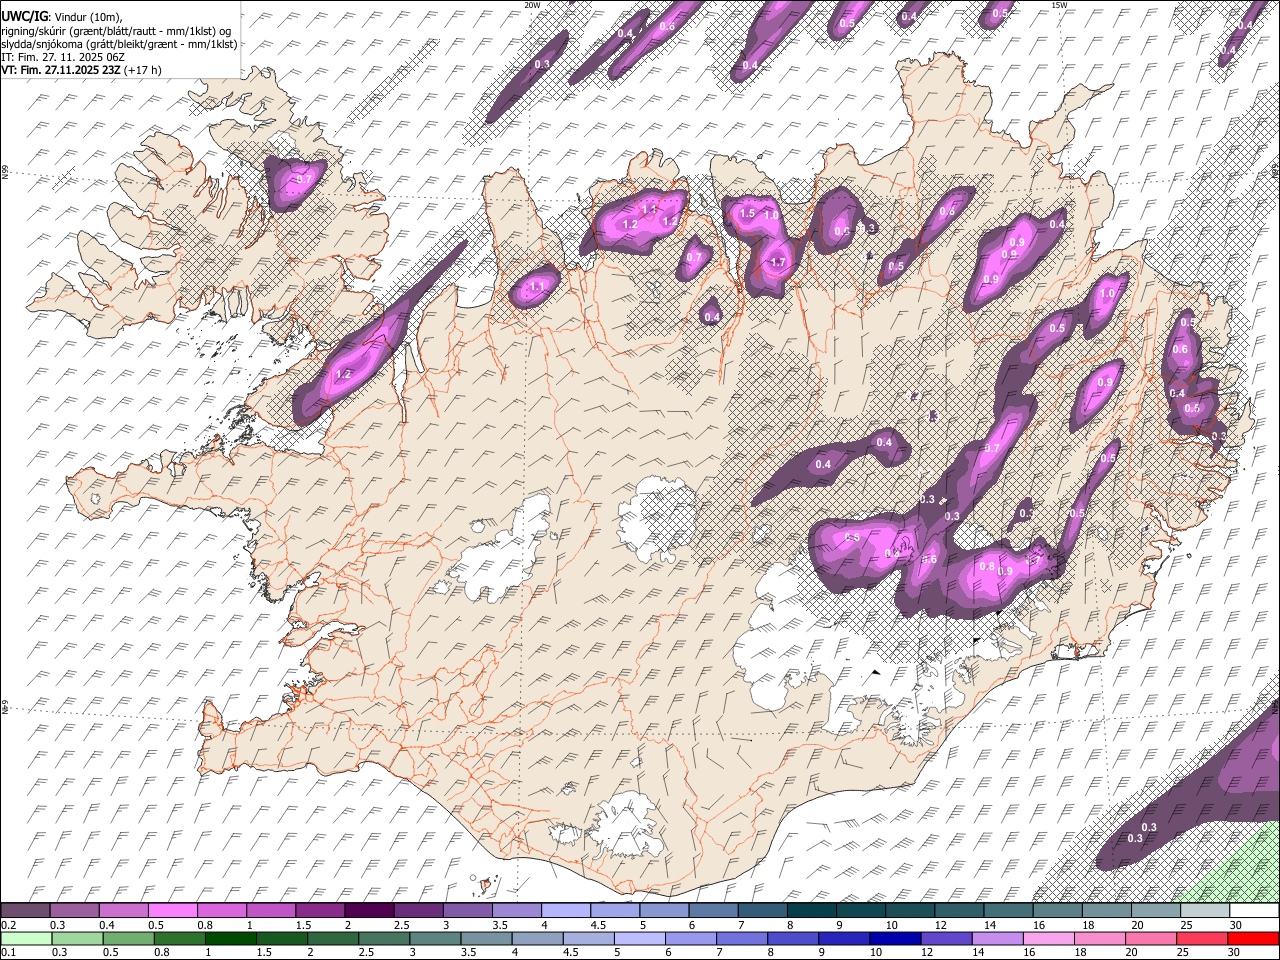Click the "(+17 h)" forecast offset text
This screenshot has width=1280, height=960.
pyautogui.click(x=143, y=70)
